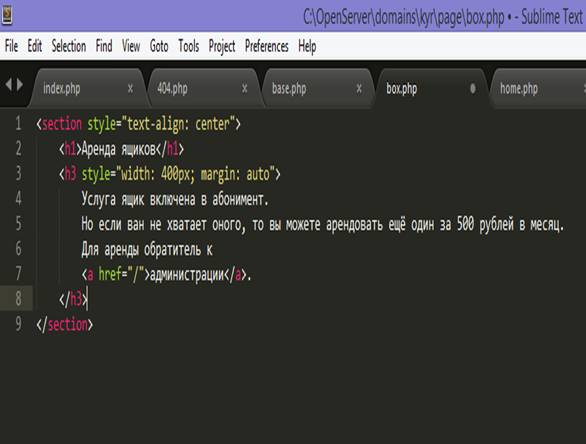The width and height of the screenshot is (586, 444).
Task: Click line number 2 in the gutter
Action: pyautogui.click(x=18, y=148)
